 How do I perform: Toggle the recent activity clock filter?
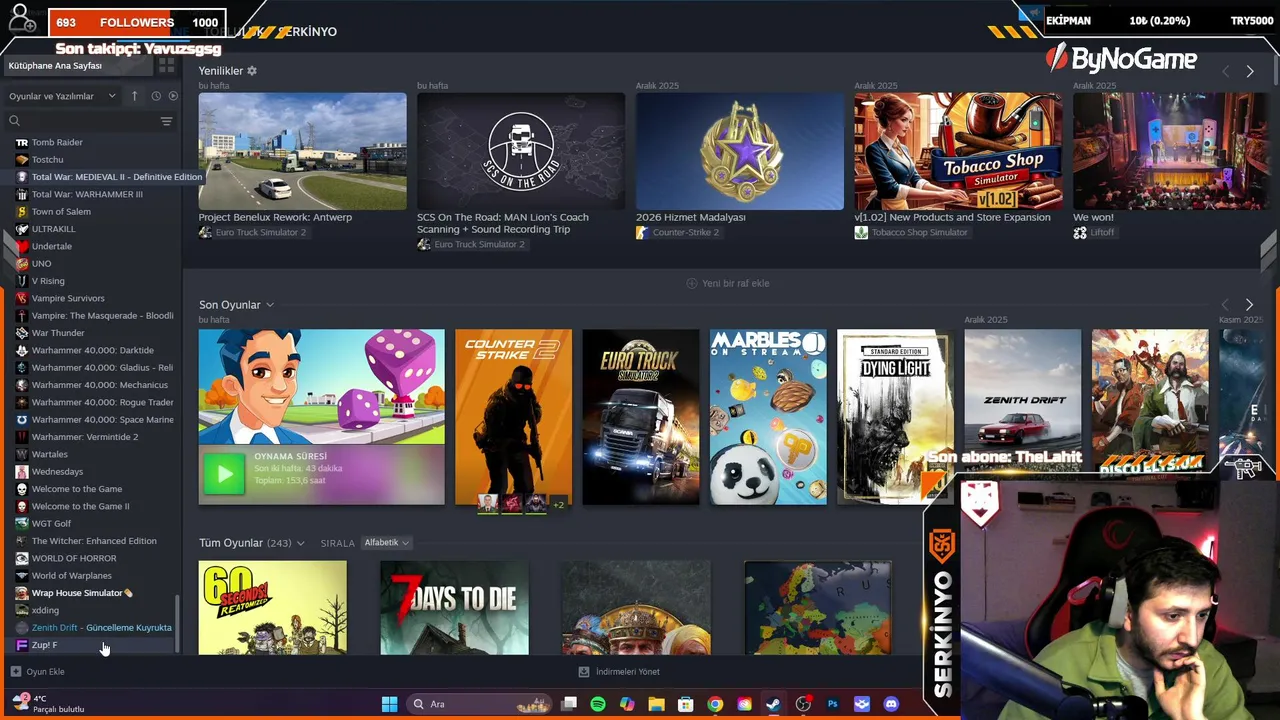click(156, 96)
